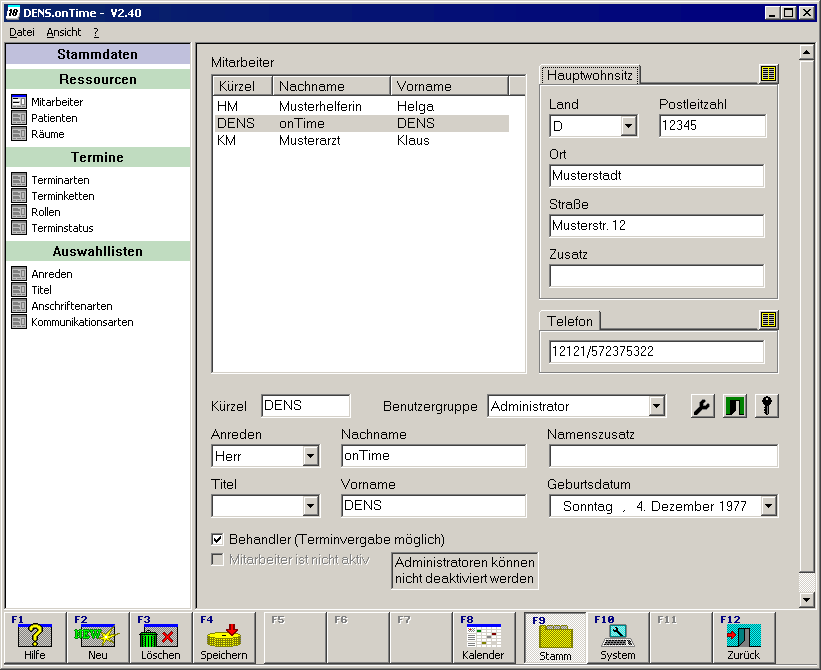This screenshot has height=670, width=821.
Task: Click the scroll up arrow
Action: pyautogui.click(x=806, y=52)
